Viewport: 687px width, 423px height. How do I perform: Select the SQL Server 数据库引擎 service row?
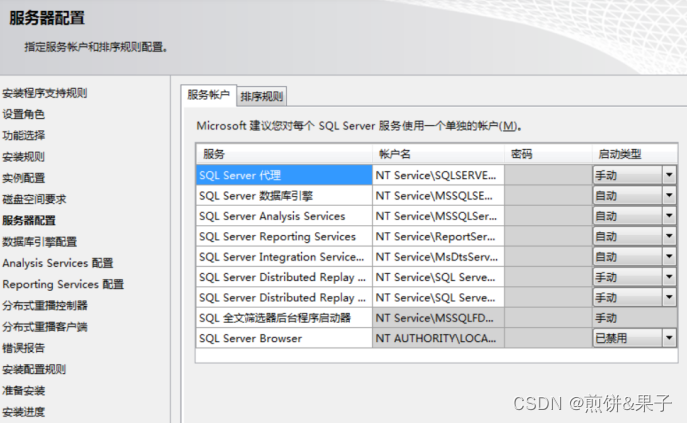pyautogui.click(x=284, y=196)
